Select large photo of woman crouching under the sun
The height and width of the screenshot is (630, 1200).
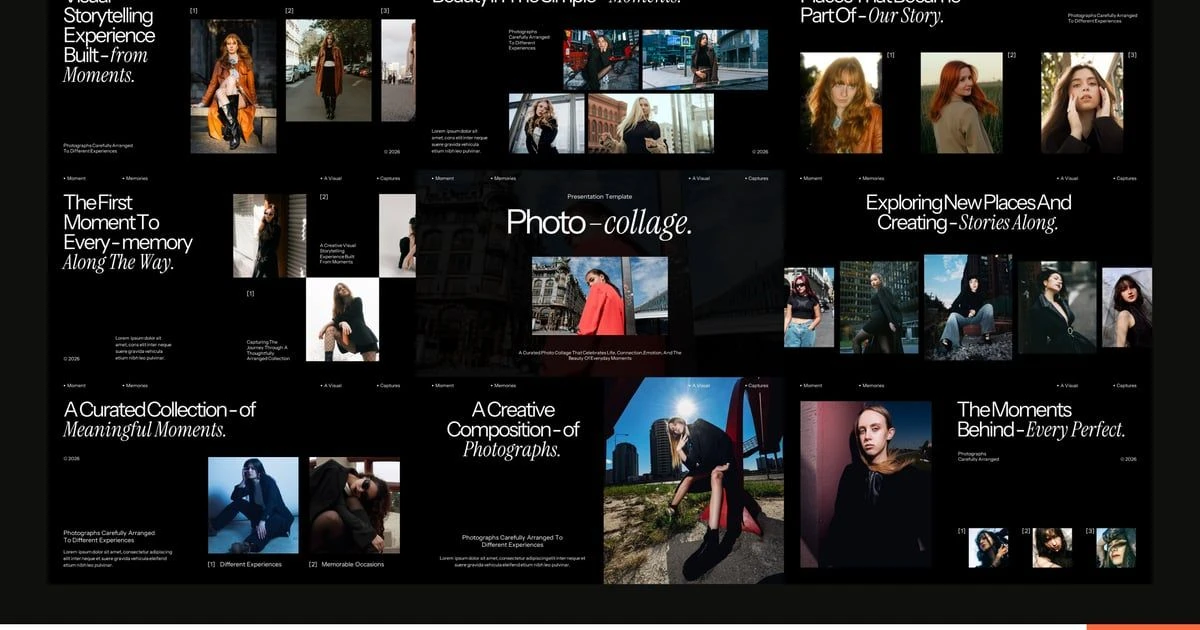pos(694,480)
